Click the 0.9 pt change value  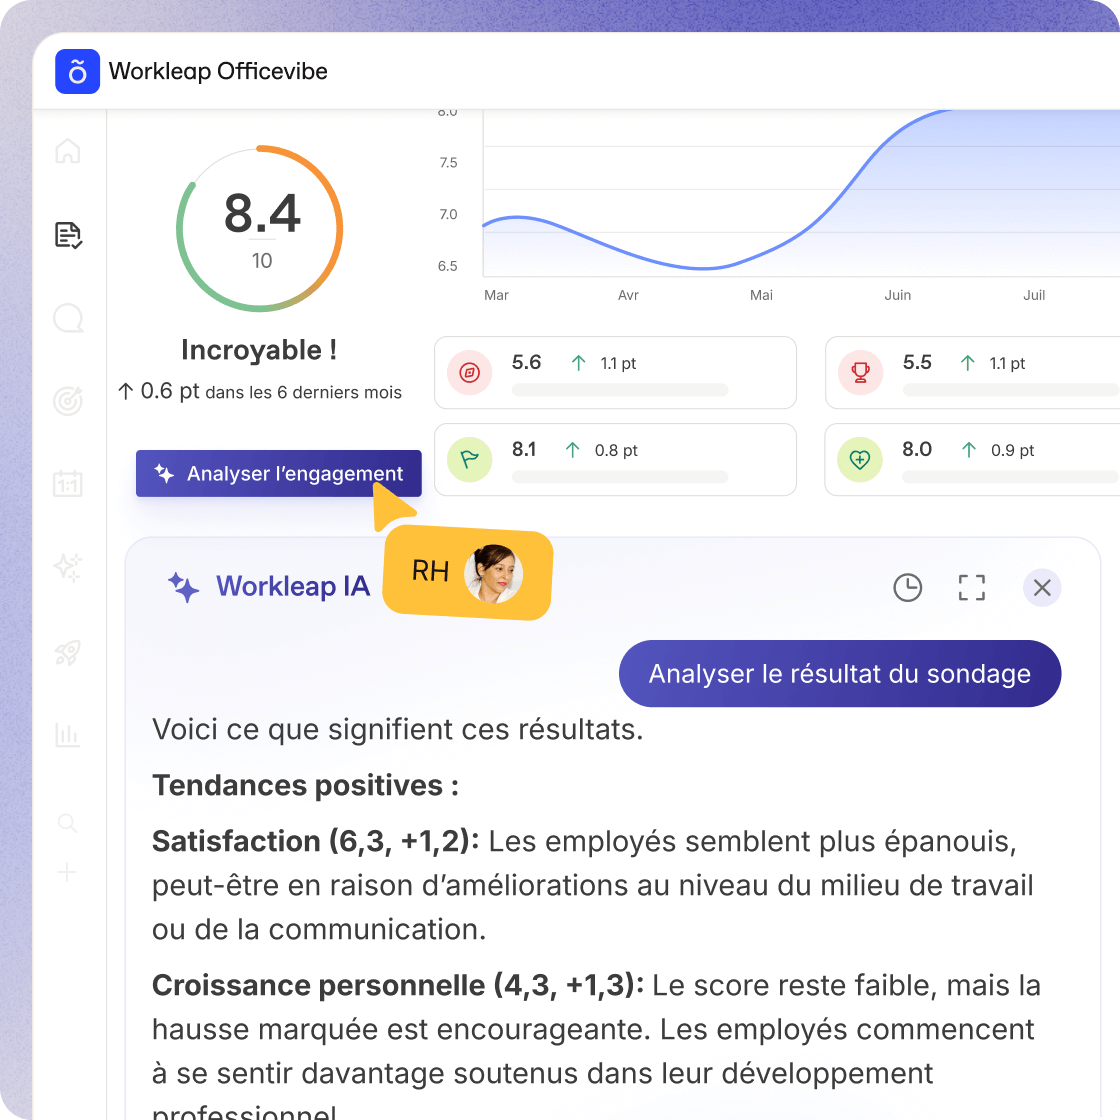click(x=1013, y=450)
